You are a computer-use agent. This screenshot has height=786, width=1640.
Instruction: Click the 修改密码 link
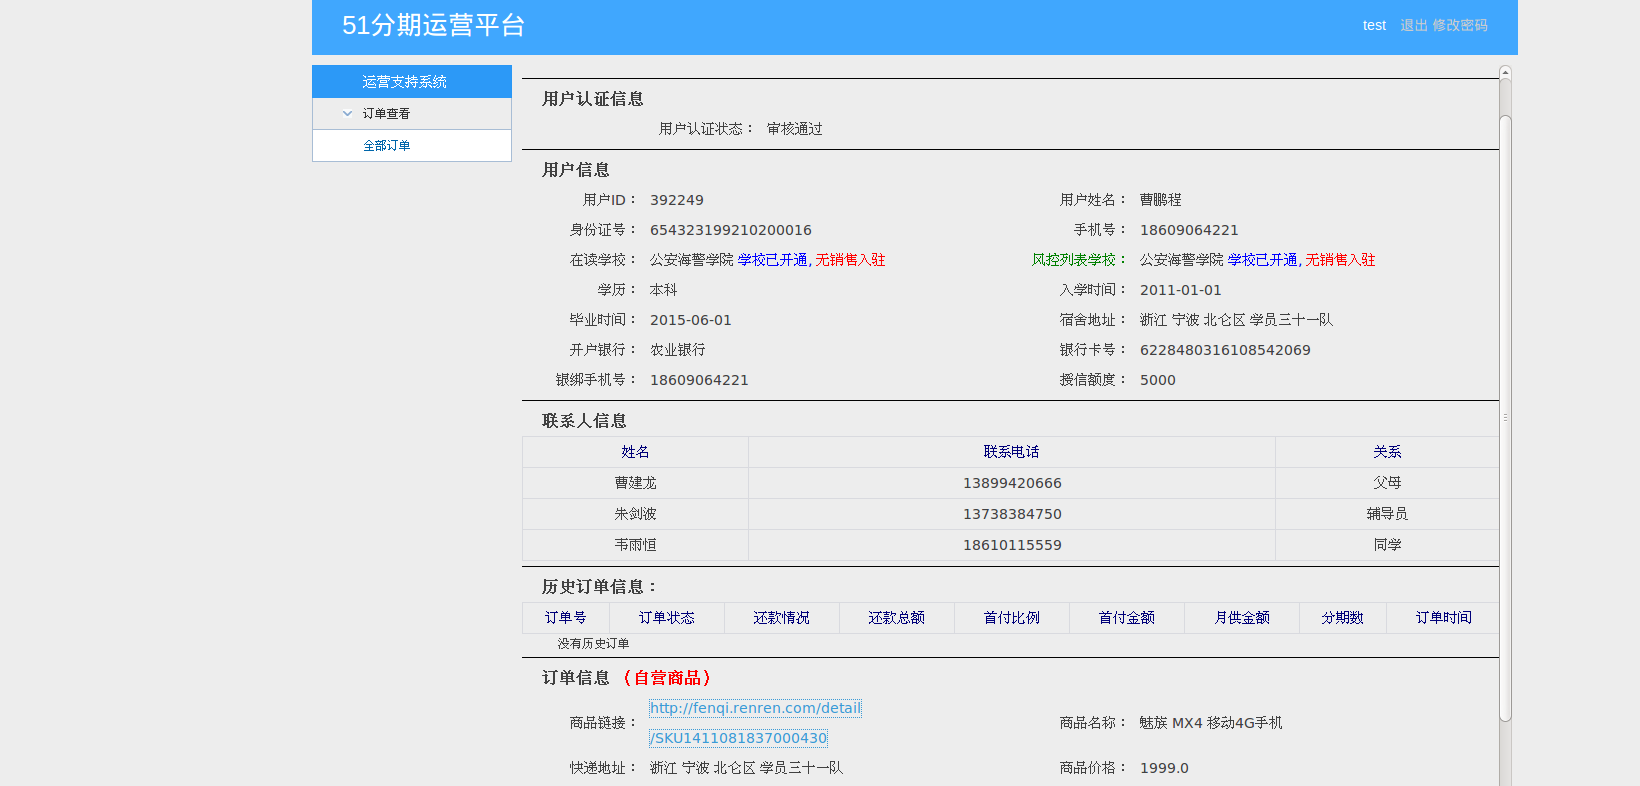(x=1460, y=25)
